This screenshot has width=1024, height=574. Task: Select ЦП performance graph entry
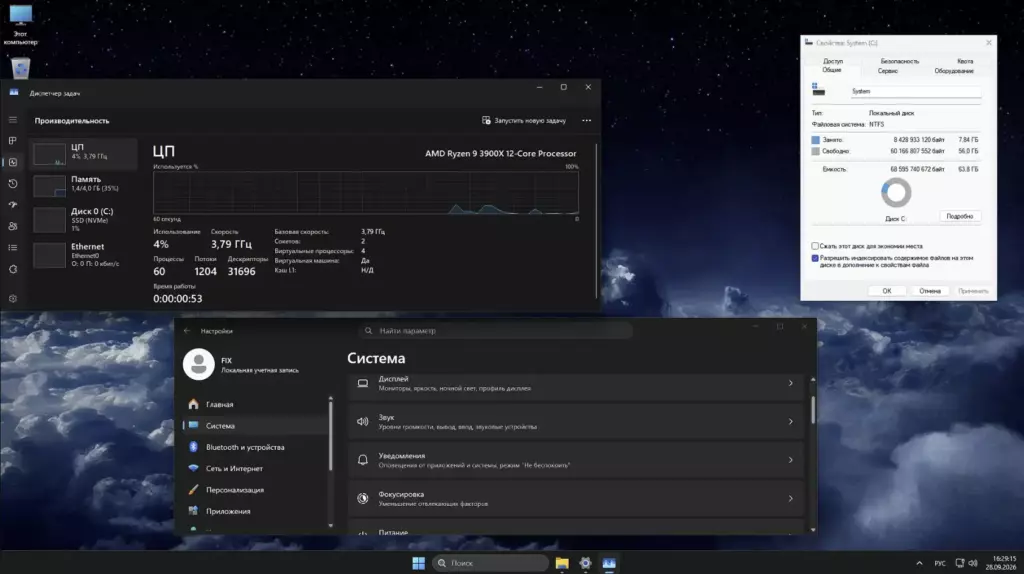84,153
